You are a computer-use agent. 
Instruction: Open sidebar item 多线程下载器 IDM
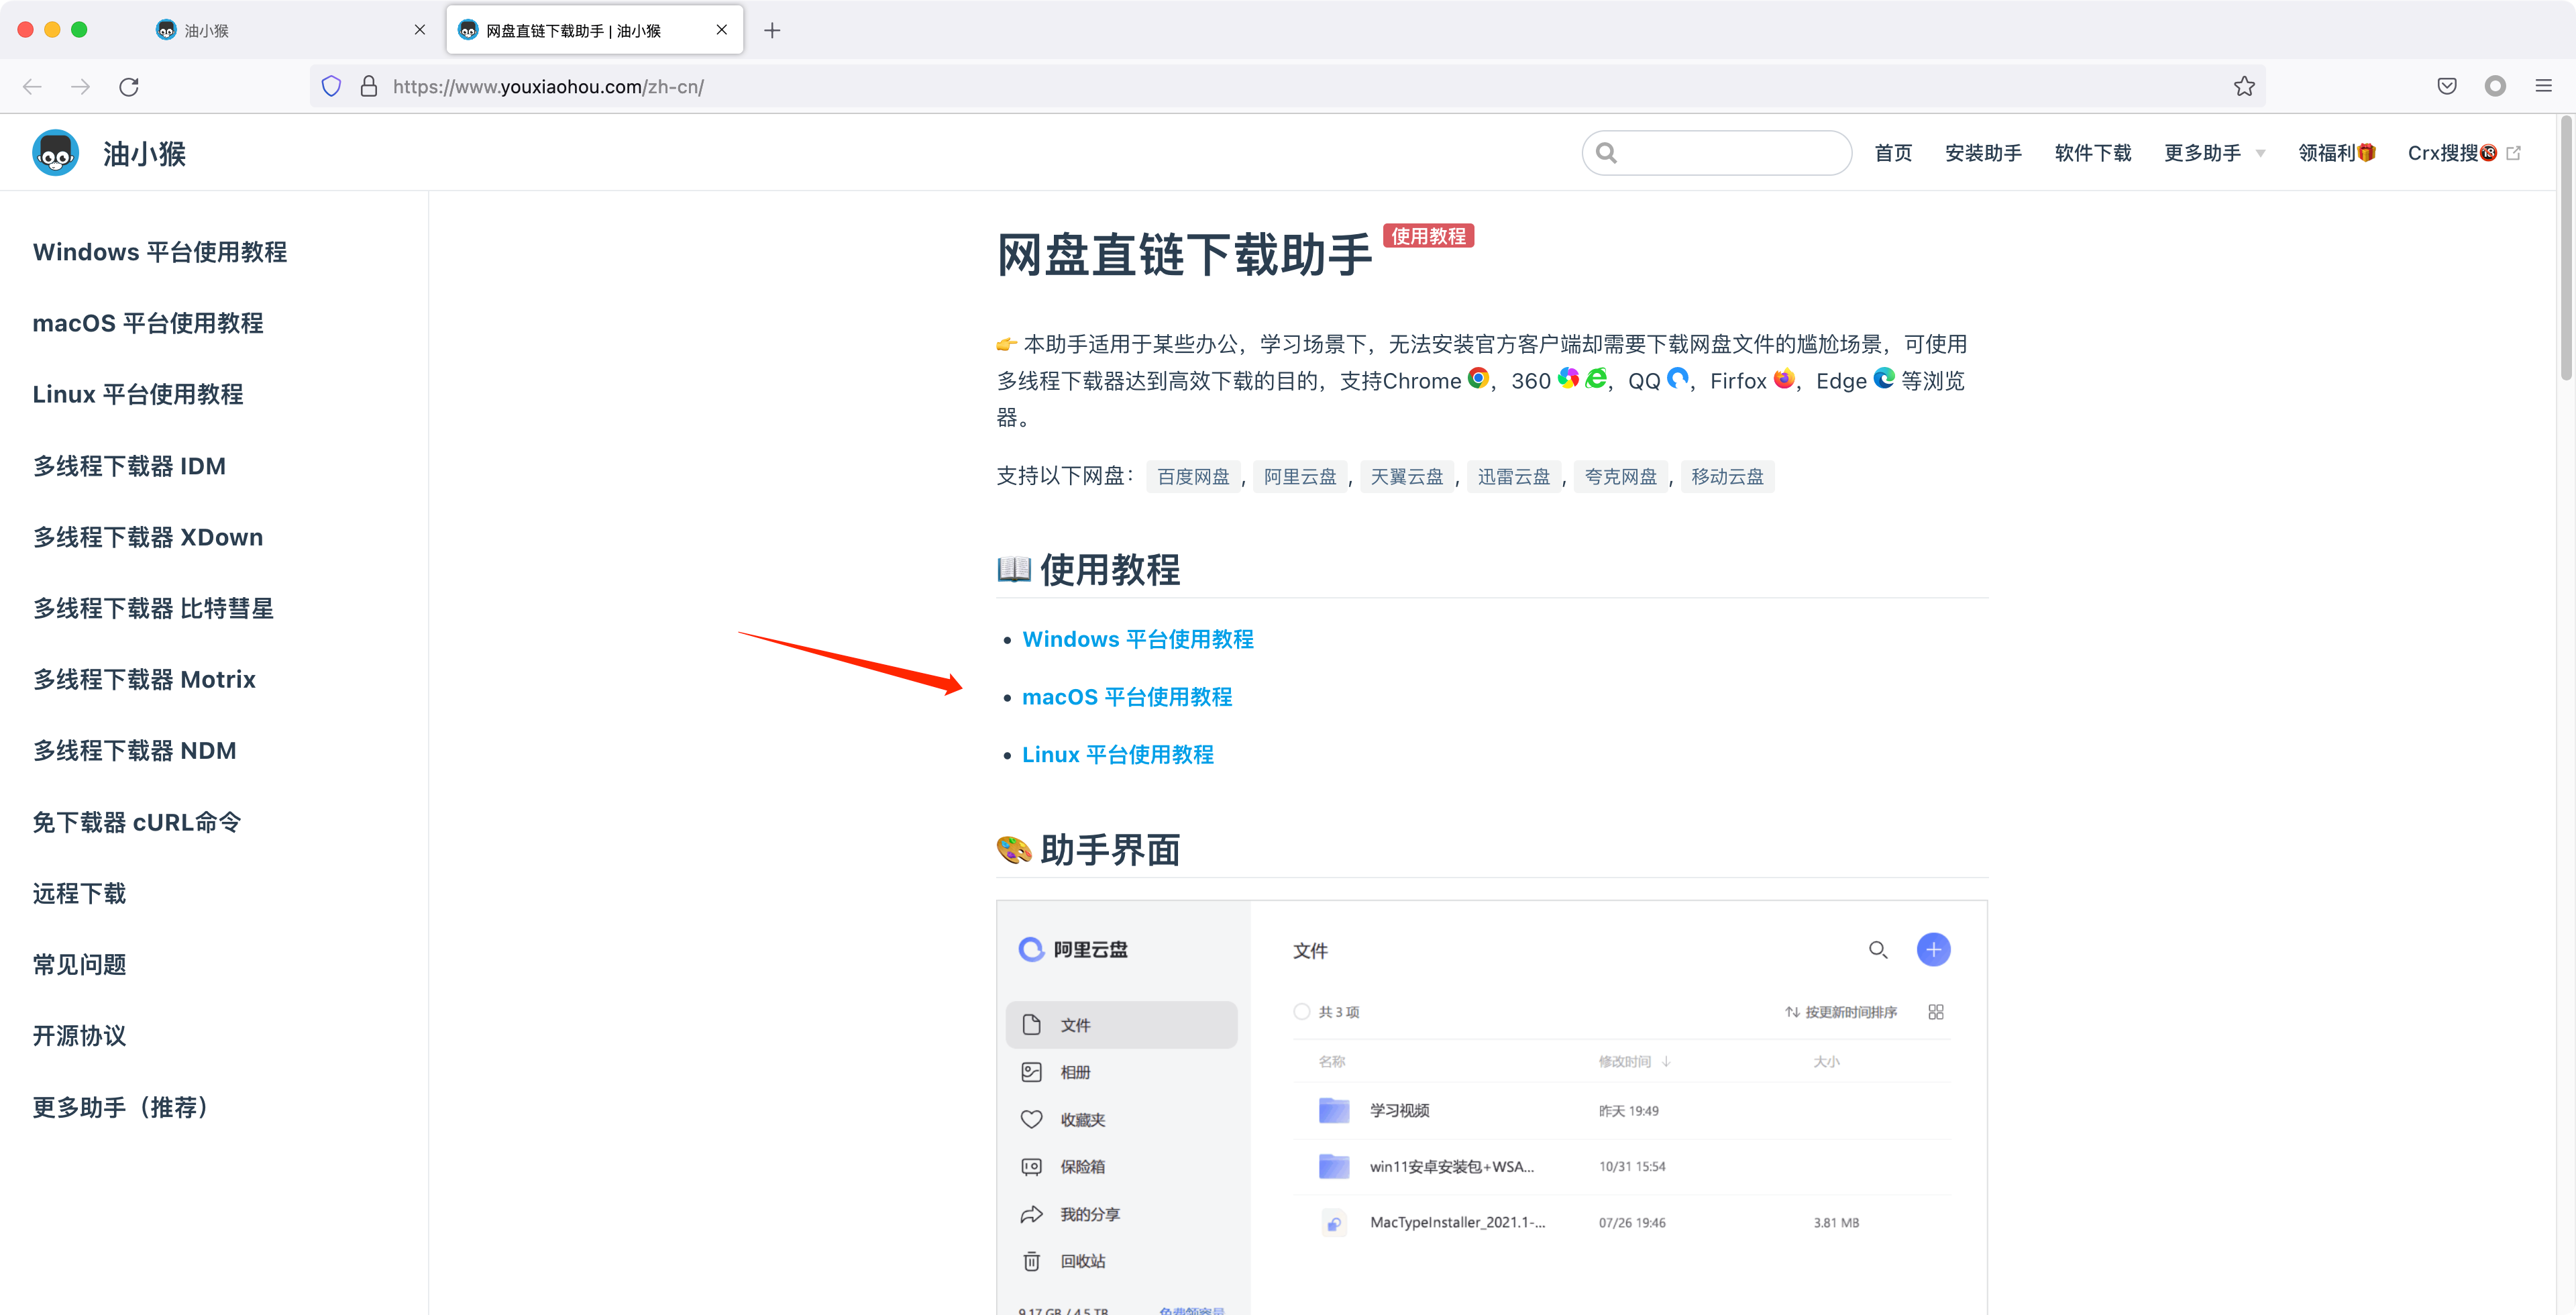click(x=129, y=466)
